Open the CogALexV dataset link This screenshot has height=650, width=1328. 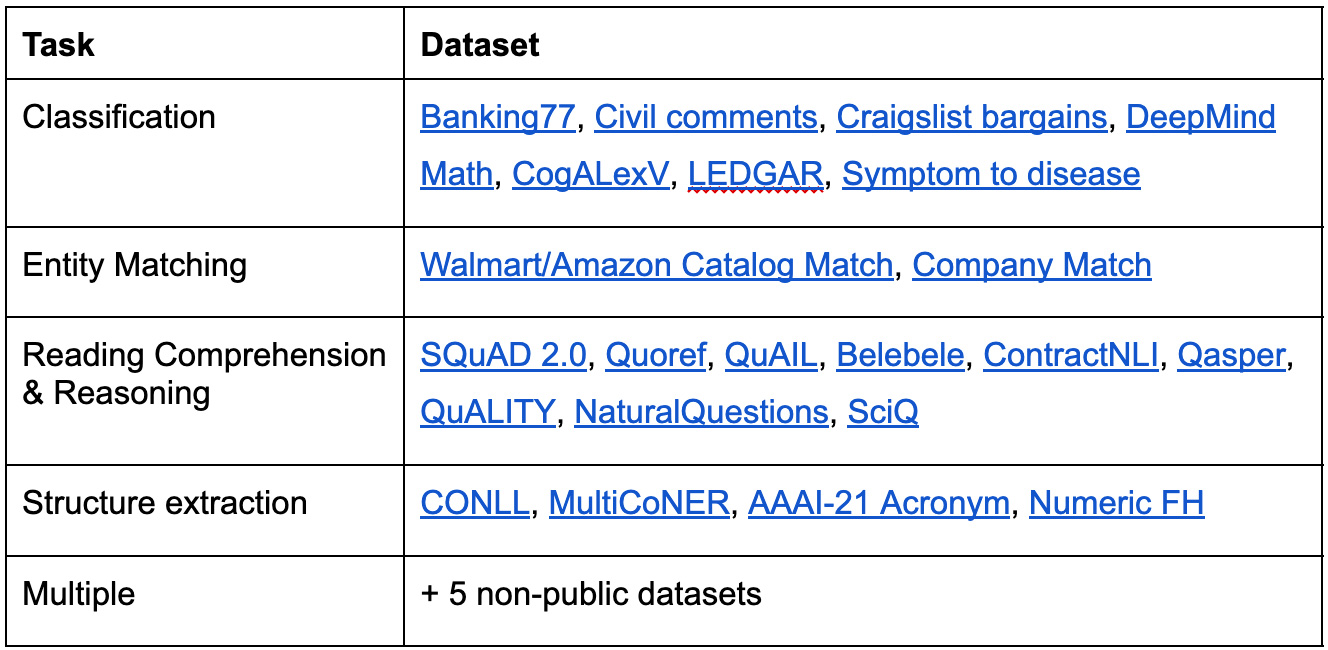(591, 174)
